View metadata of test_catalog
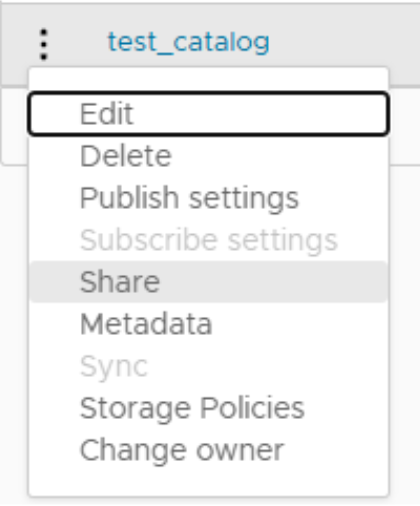Viewport: 420px width, 506px height. click(209, 324)
